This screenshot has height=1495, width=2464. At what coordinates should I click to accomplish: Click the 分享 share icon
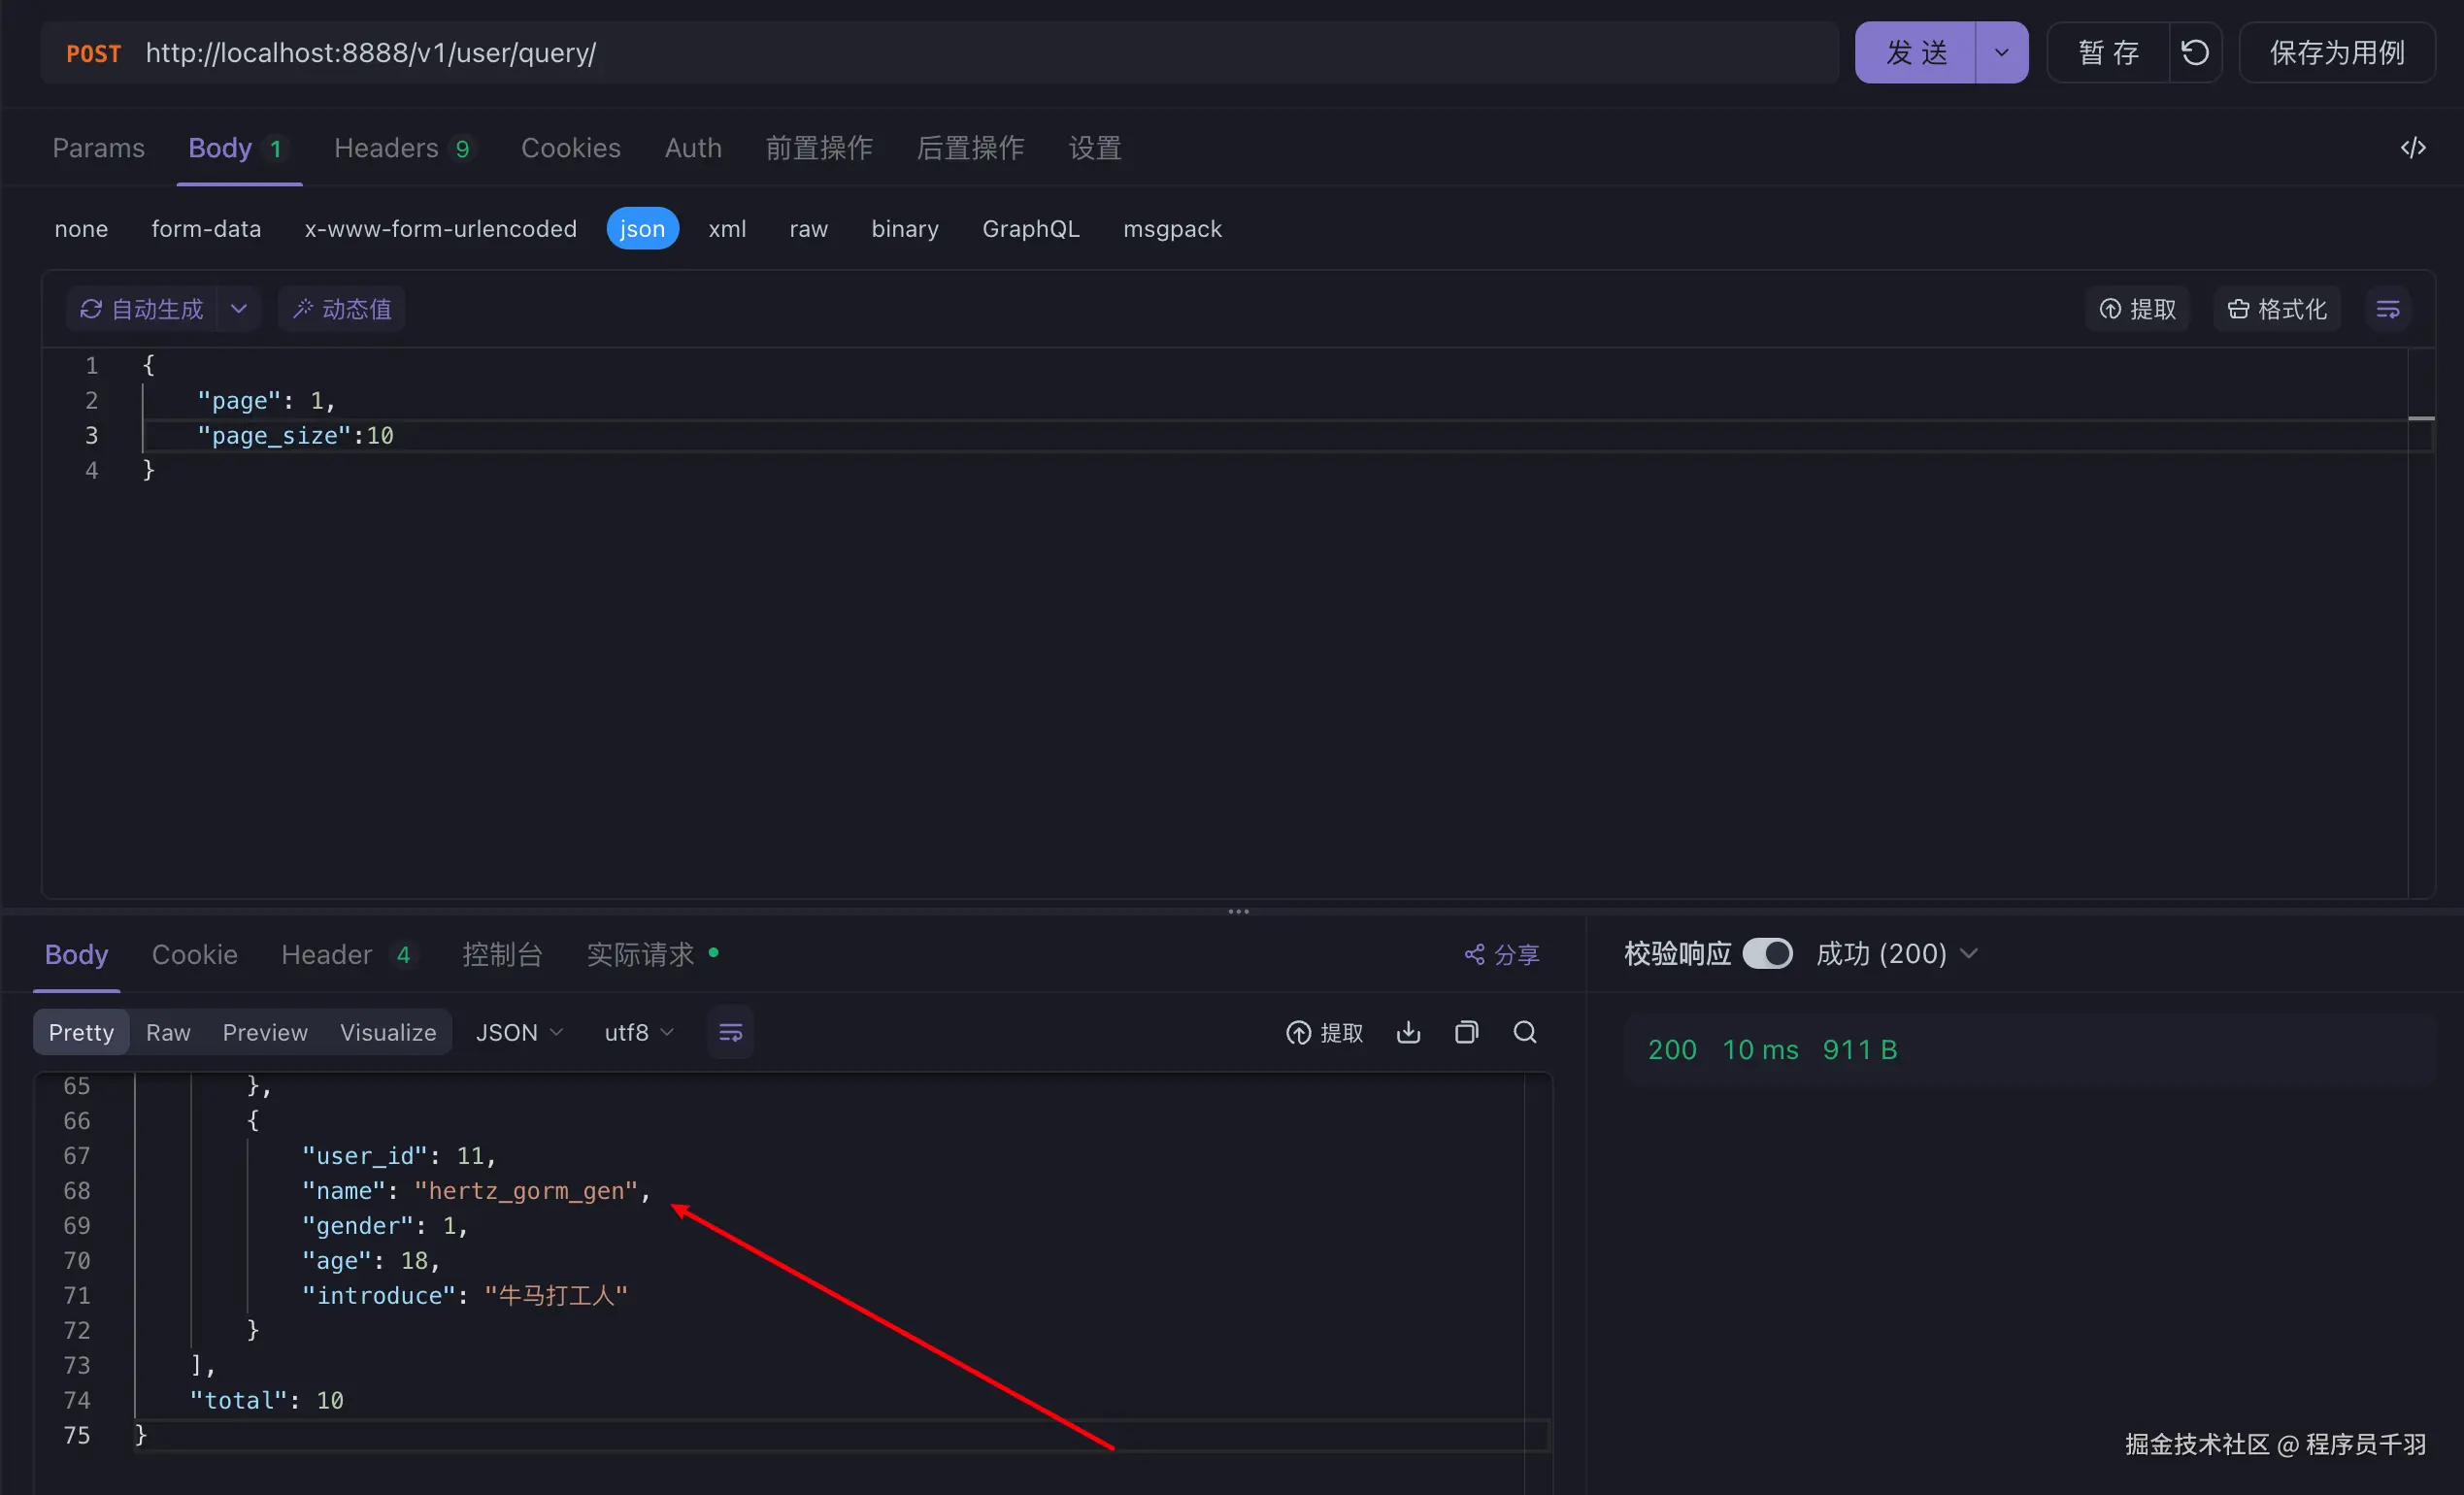click(1501, 955)
